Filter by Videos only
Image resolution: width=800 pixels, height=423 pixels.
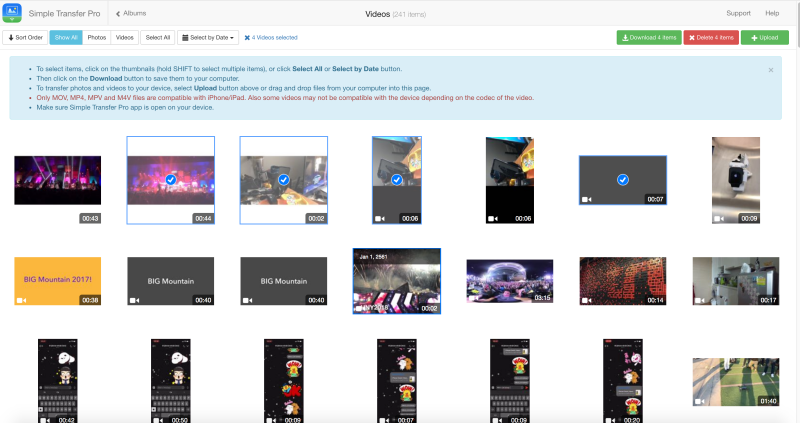pyautogui.click(x=124, y=38)
